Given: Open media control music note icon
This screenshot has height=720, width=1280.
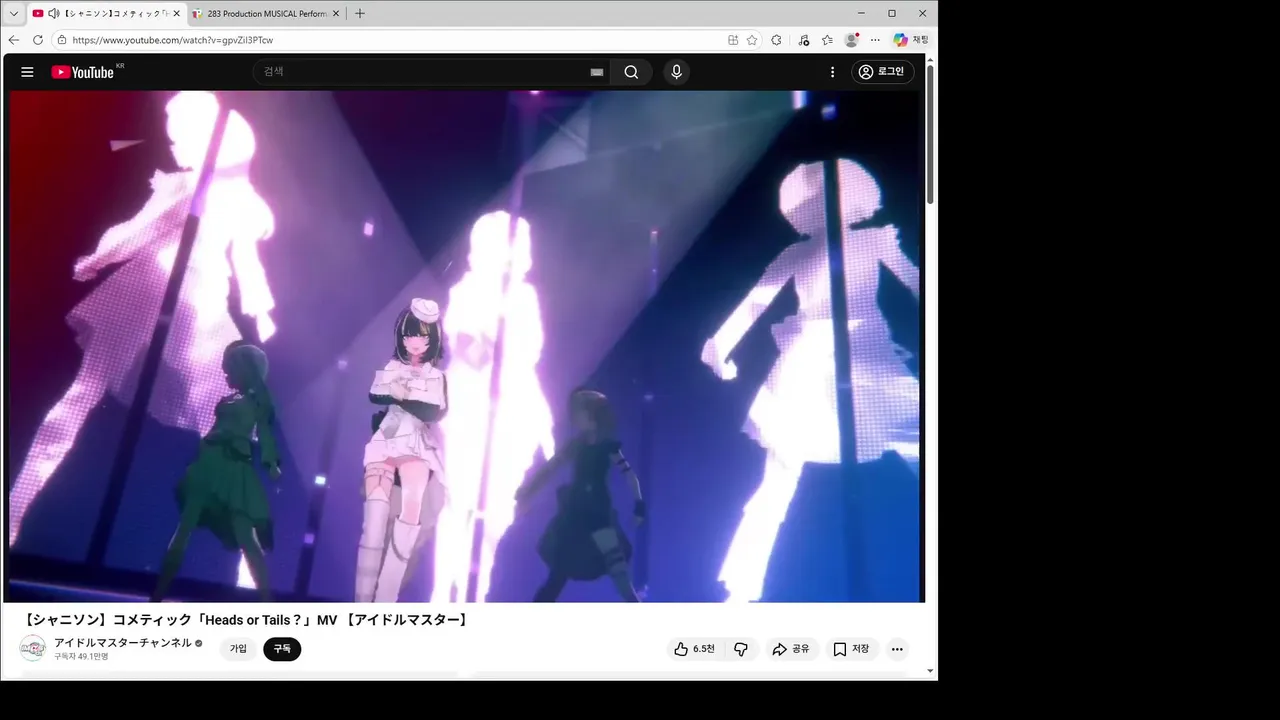Looking at the screenshot, I should (x=804, y=40).
